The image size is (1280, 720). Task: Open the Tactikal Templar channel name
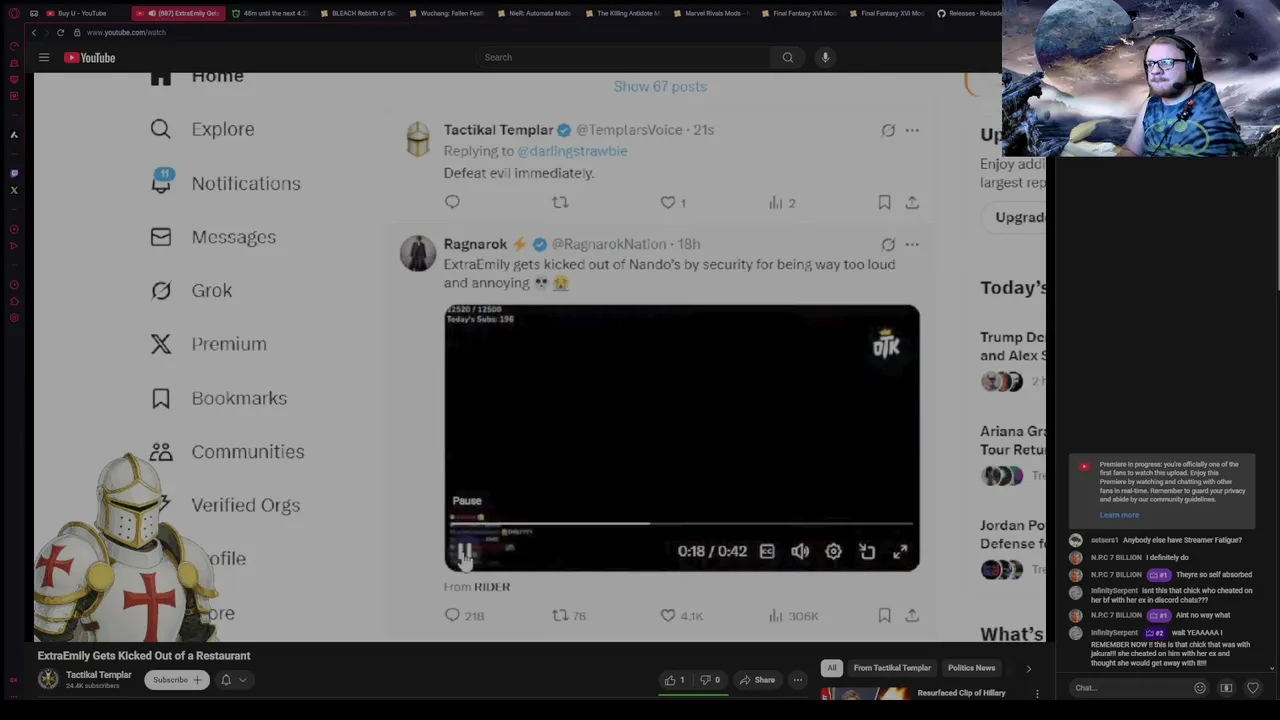point(98,675)
